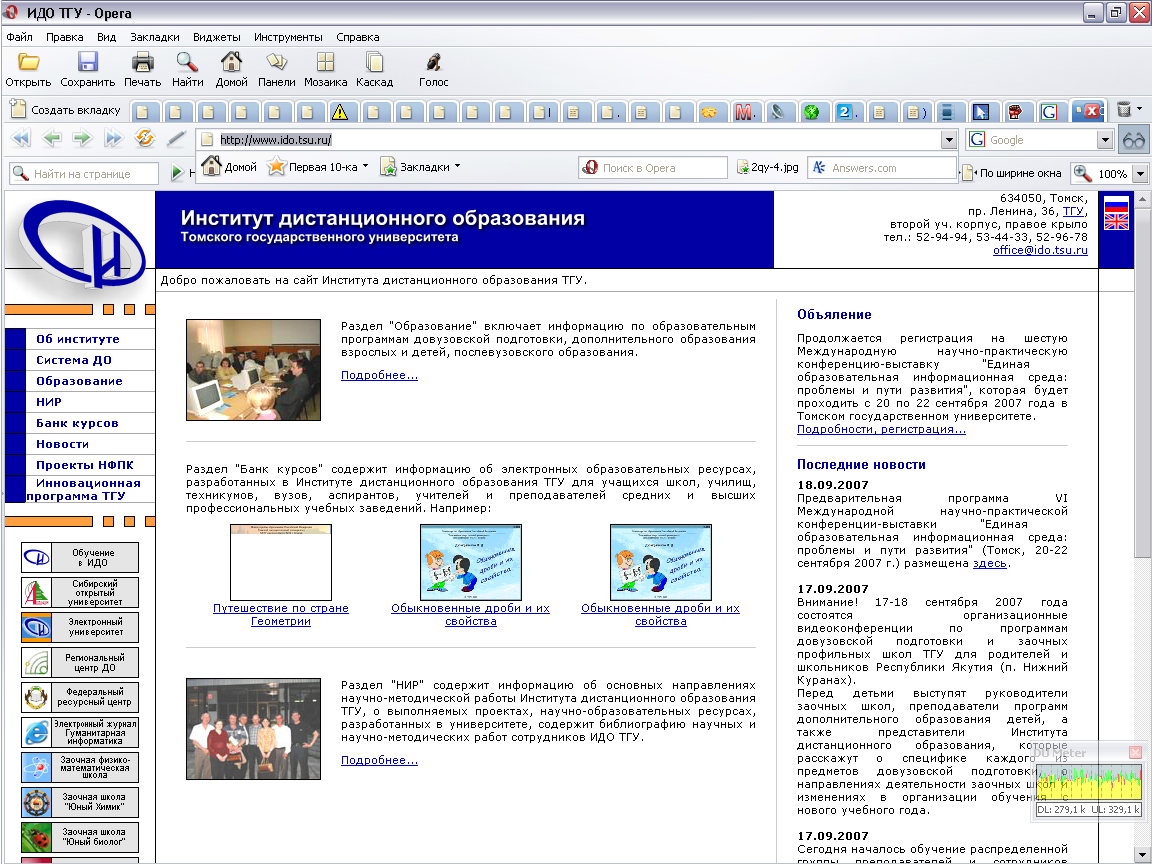The image size is (1152, 864).
Task: Open the Закладки menu
Action: point(155,37)
